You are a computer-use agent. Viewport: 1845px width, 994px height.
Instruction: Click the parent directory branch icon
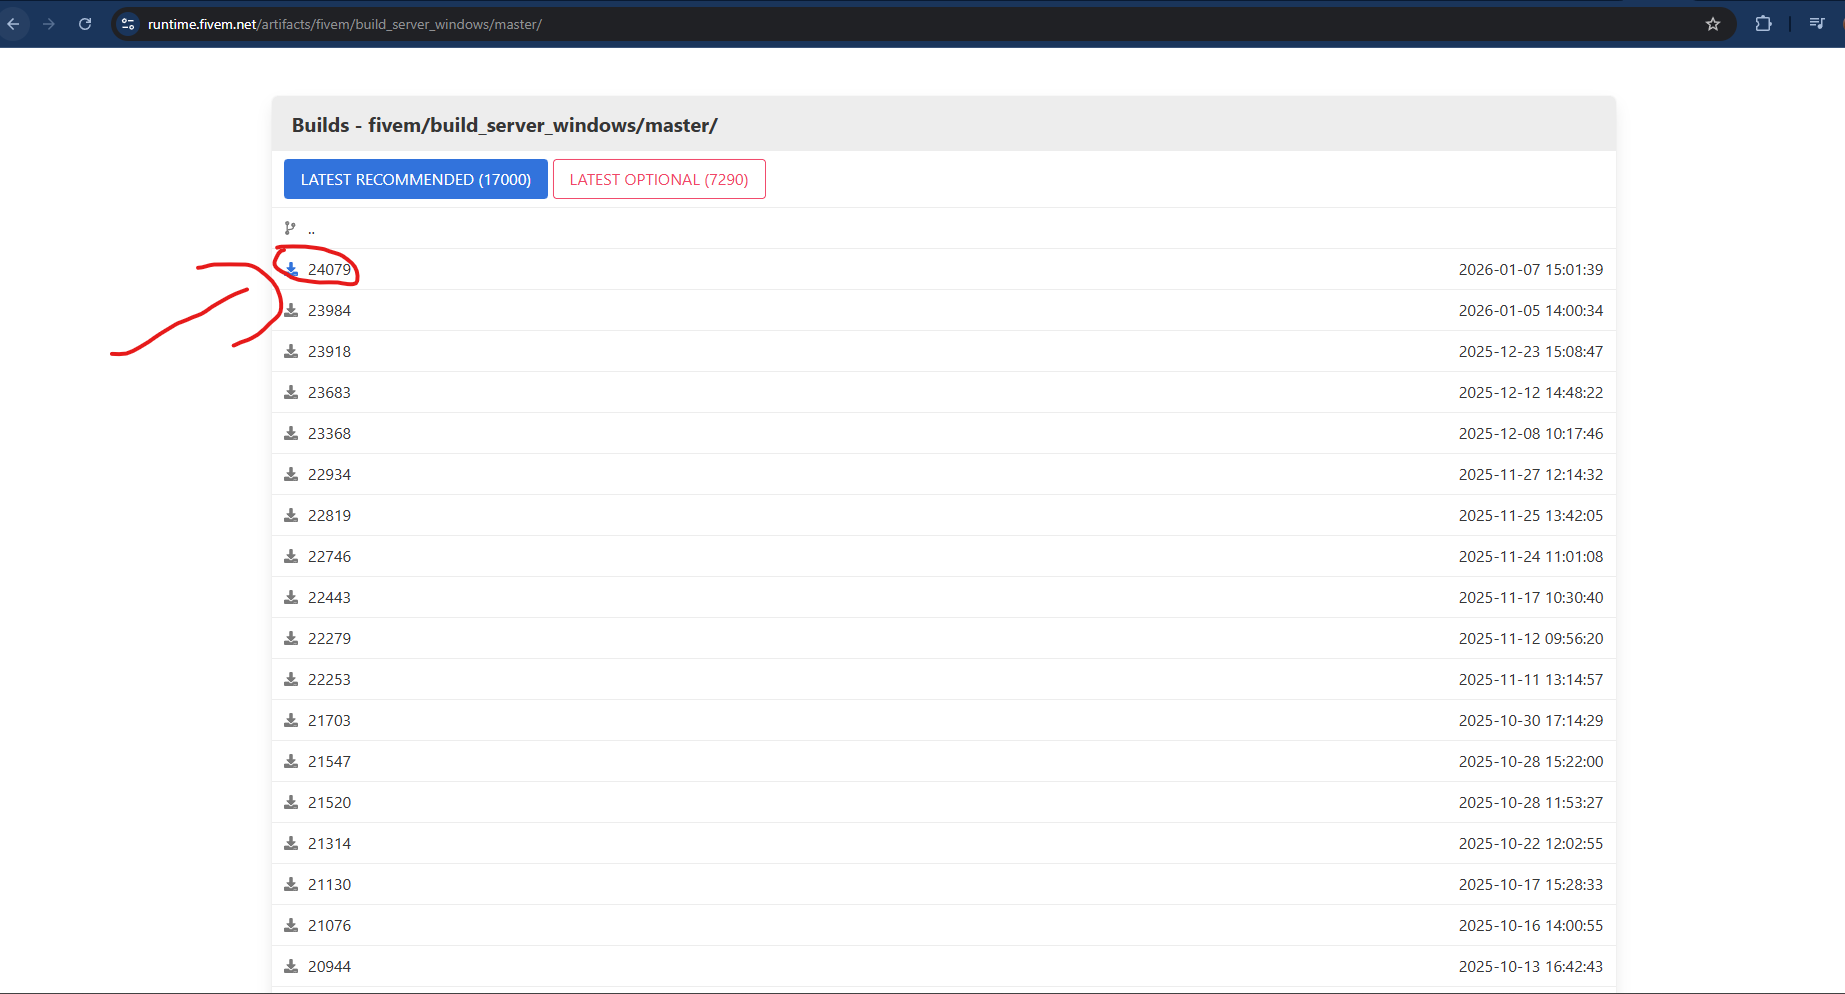(x=290, y=228)
